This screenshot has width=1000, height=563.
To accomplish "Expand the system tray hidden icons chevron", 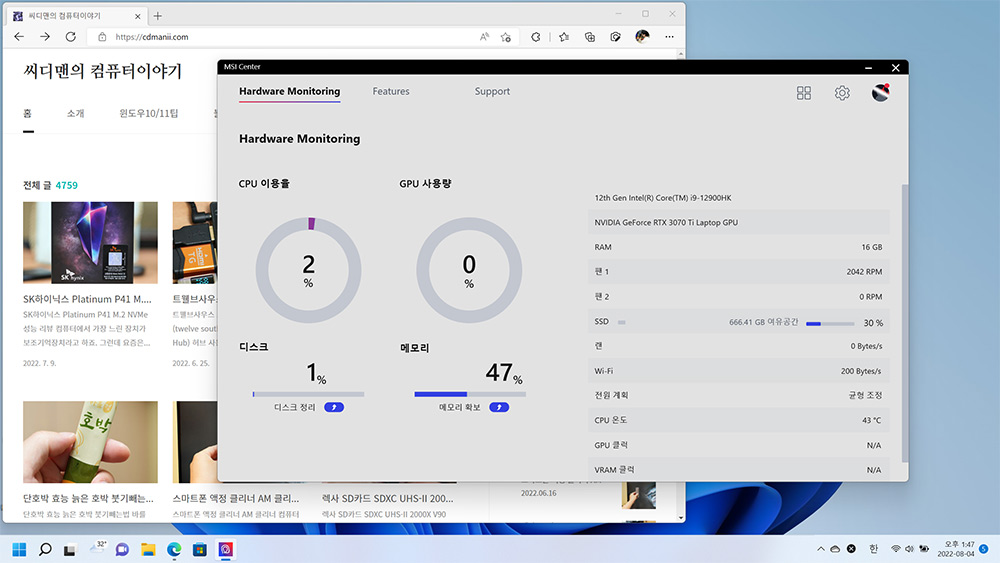I will point(820,549).
